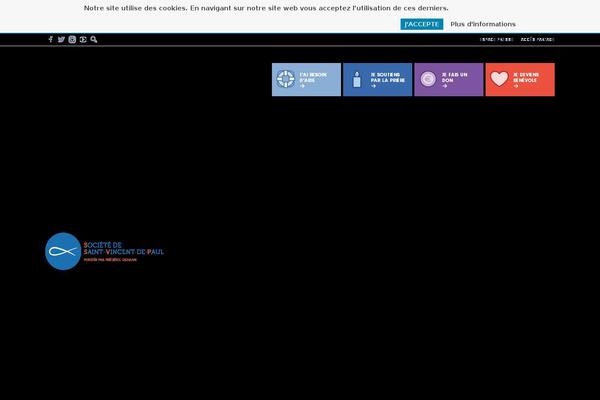Viewport: 600px width, 400px height.
Task: Open the Accès link in top-right header
Action: 537,39
